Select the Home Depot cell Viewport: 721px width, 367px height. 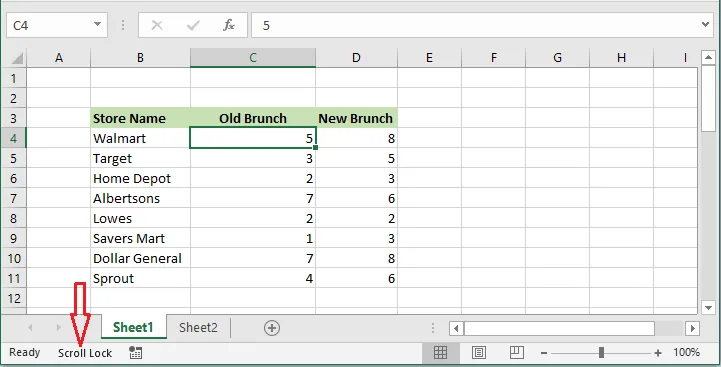[x=140, y=178]
